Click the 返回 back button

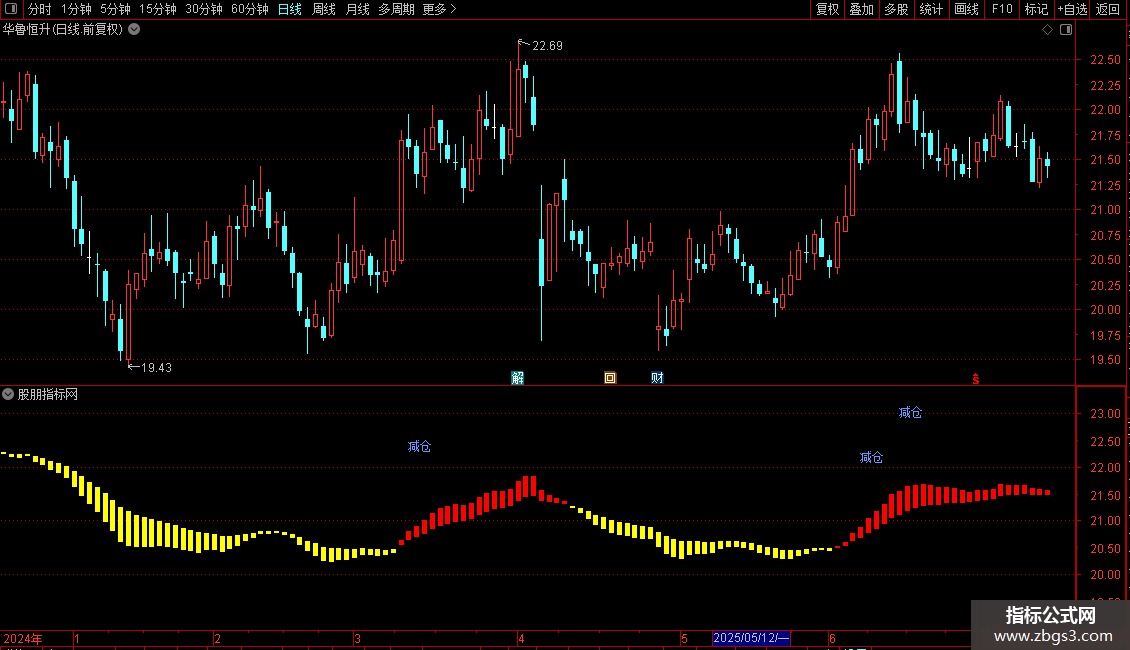click(x=1108, y=9)
